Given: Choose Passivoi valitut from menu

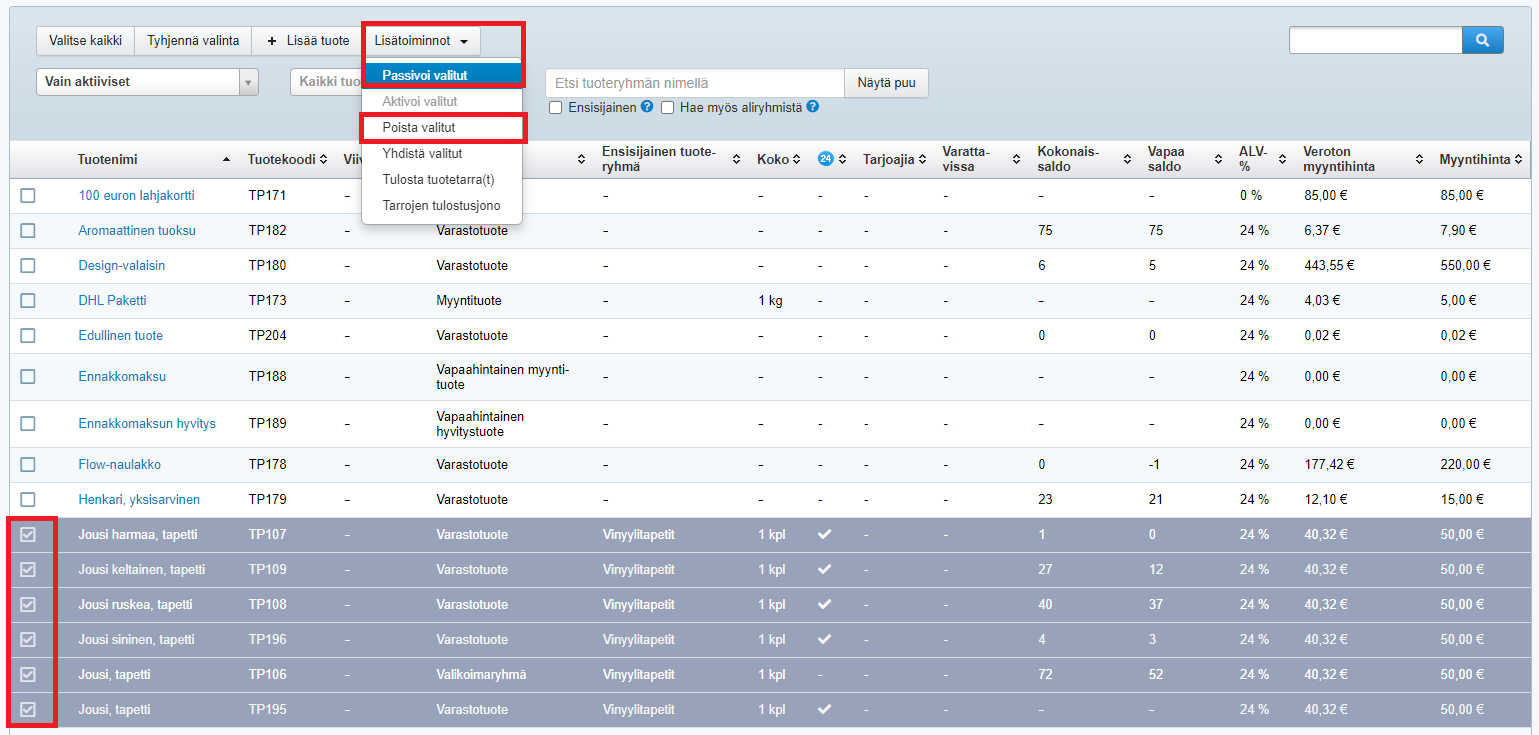Looking at the screenshot, I should (x=425, y=75).
